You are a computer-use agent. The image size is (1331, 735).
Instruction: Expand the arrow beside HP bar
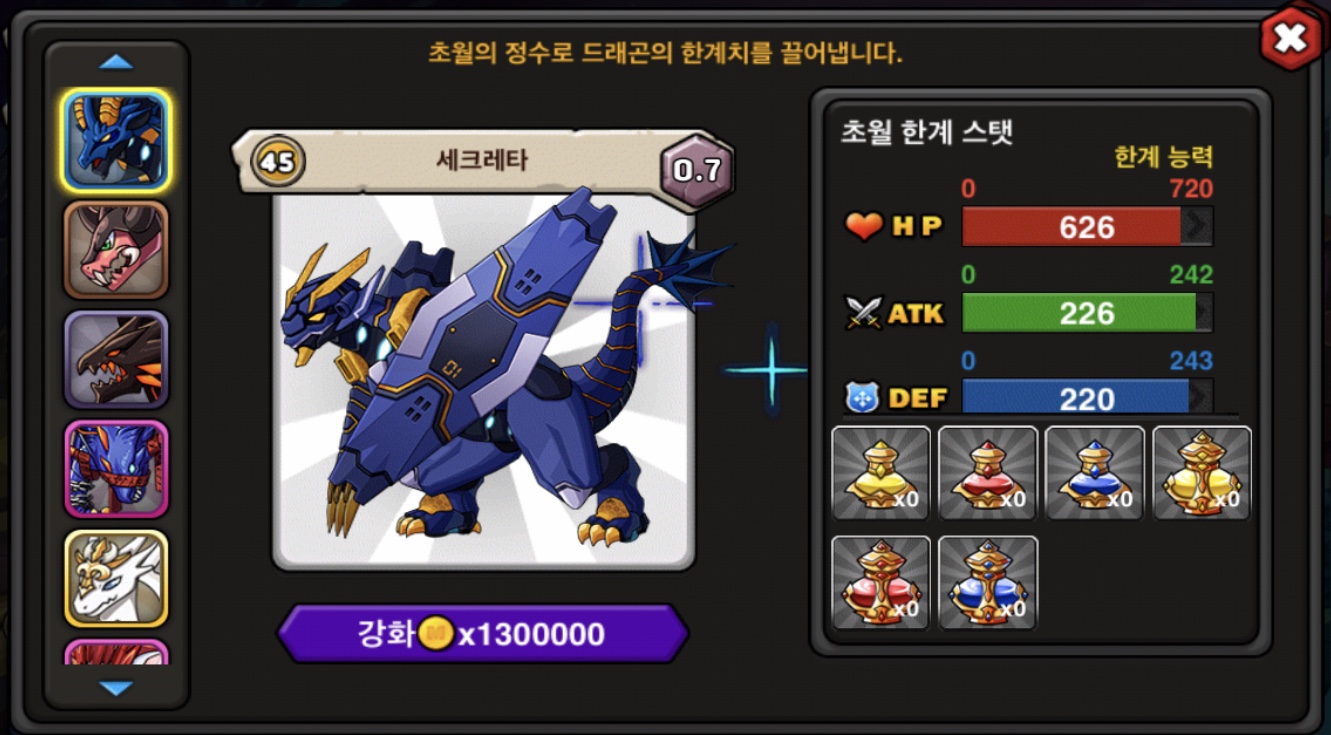1197,227
